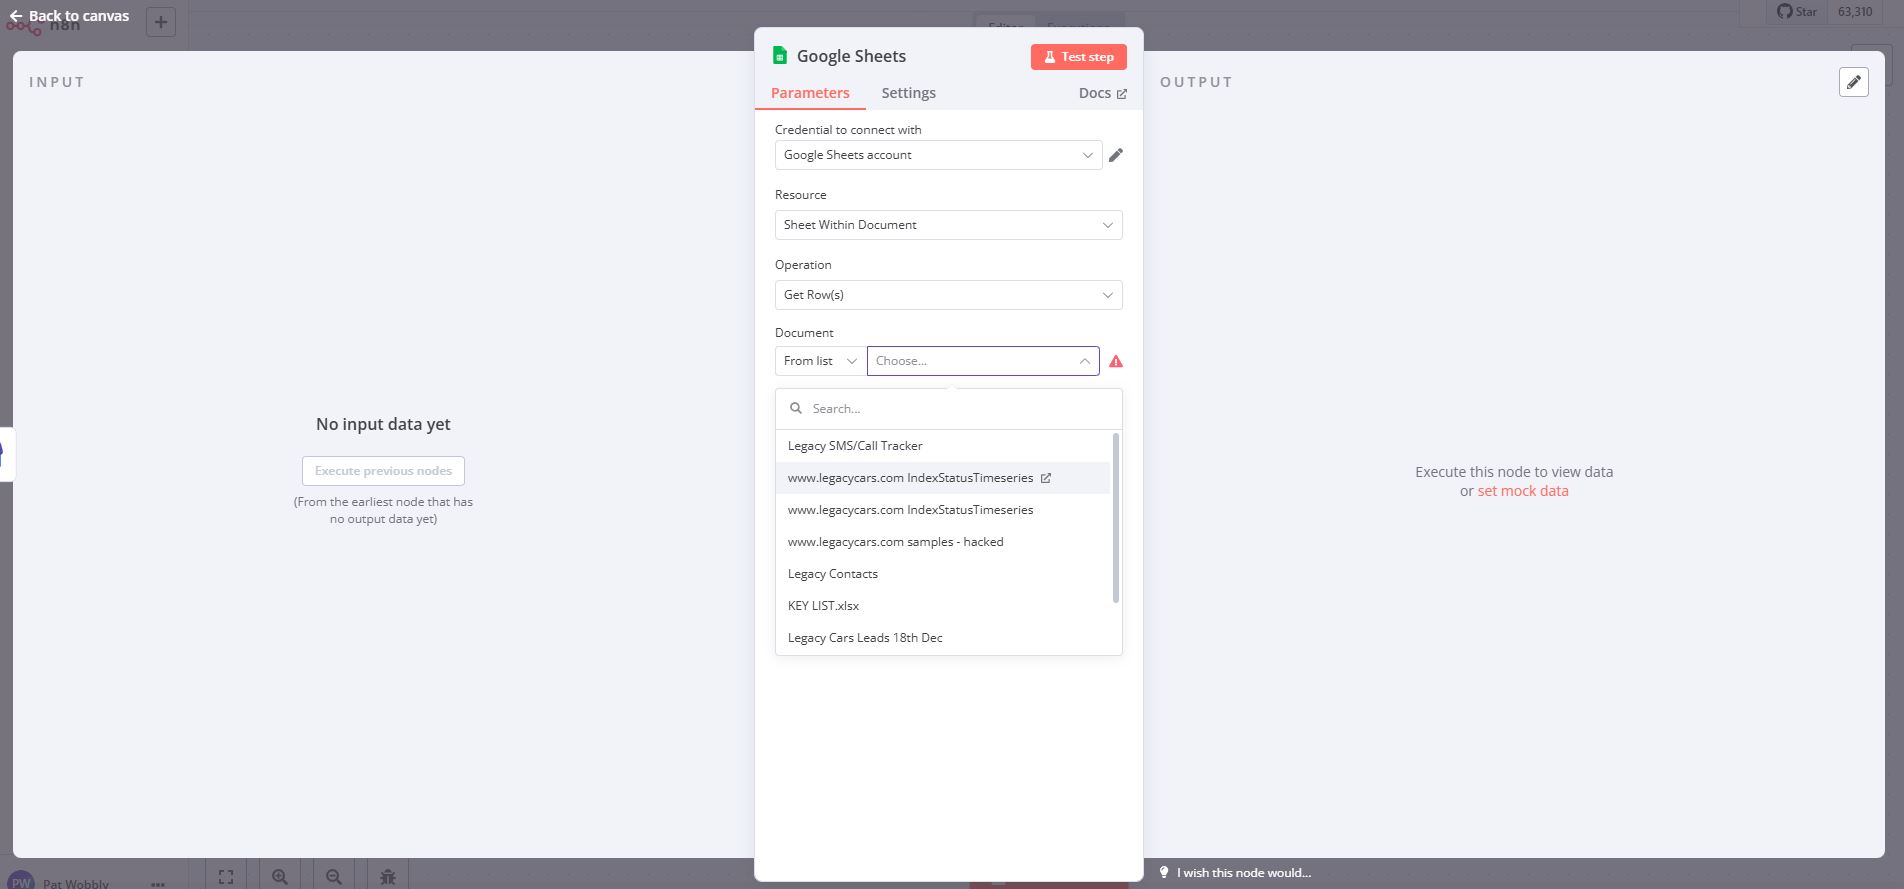
Task: Select the Legacy Contacts document
Action: [x=943, y=574]
